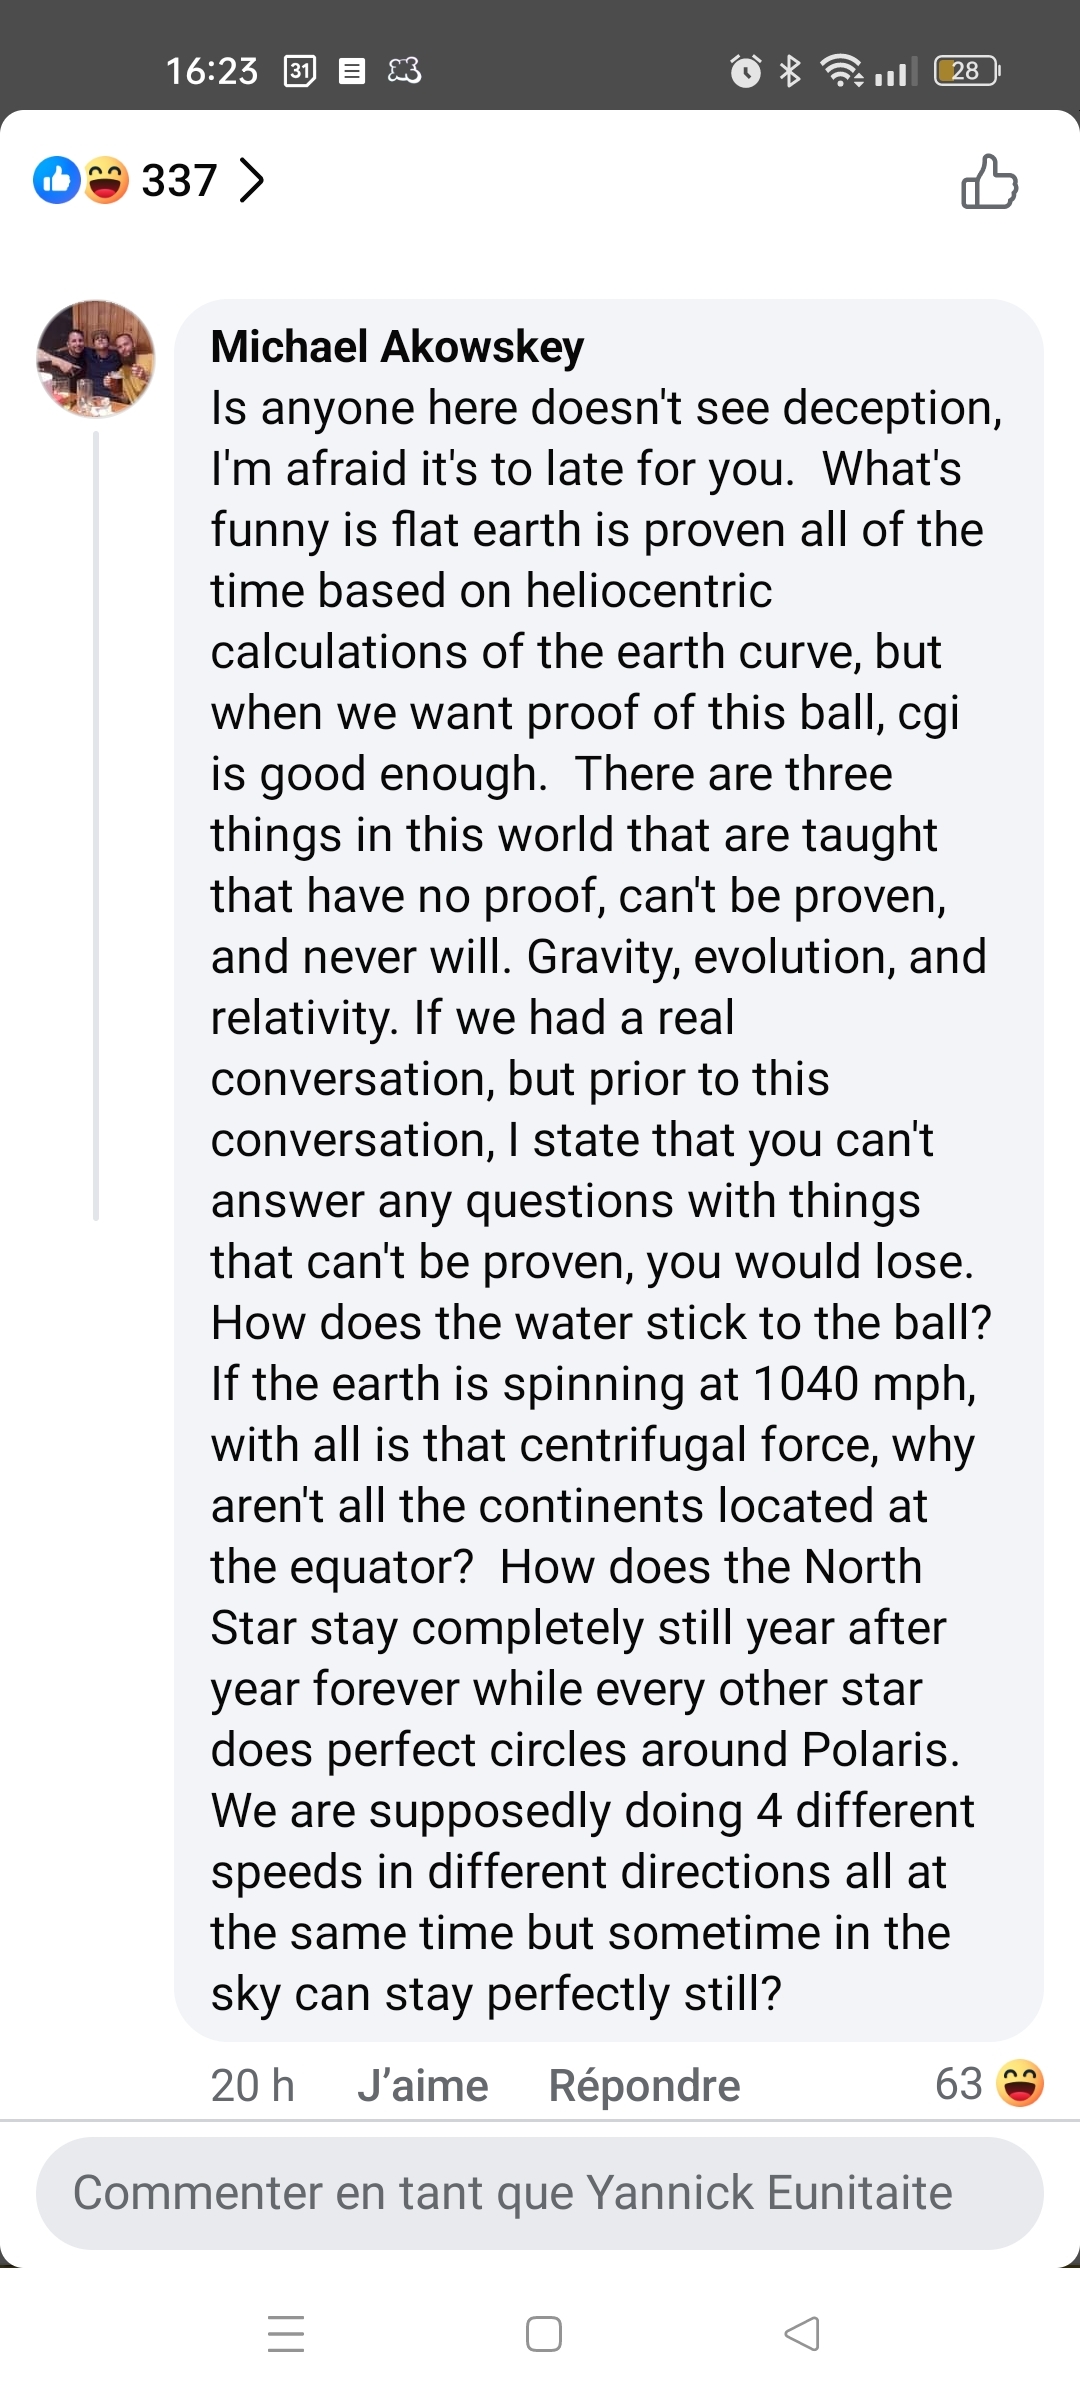Open Android recent apps menu button
Viewport: 1080px width, 2400px height.
point(286,2333)
